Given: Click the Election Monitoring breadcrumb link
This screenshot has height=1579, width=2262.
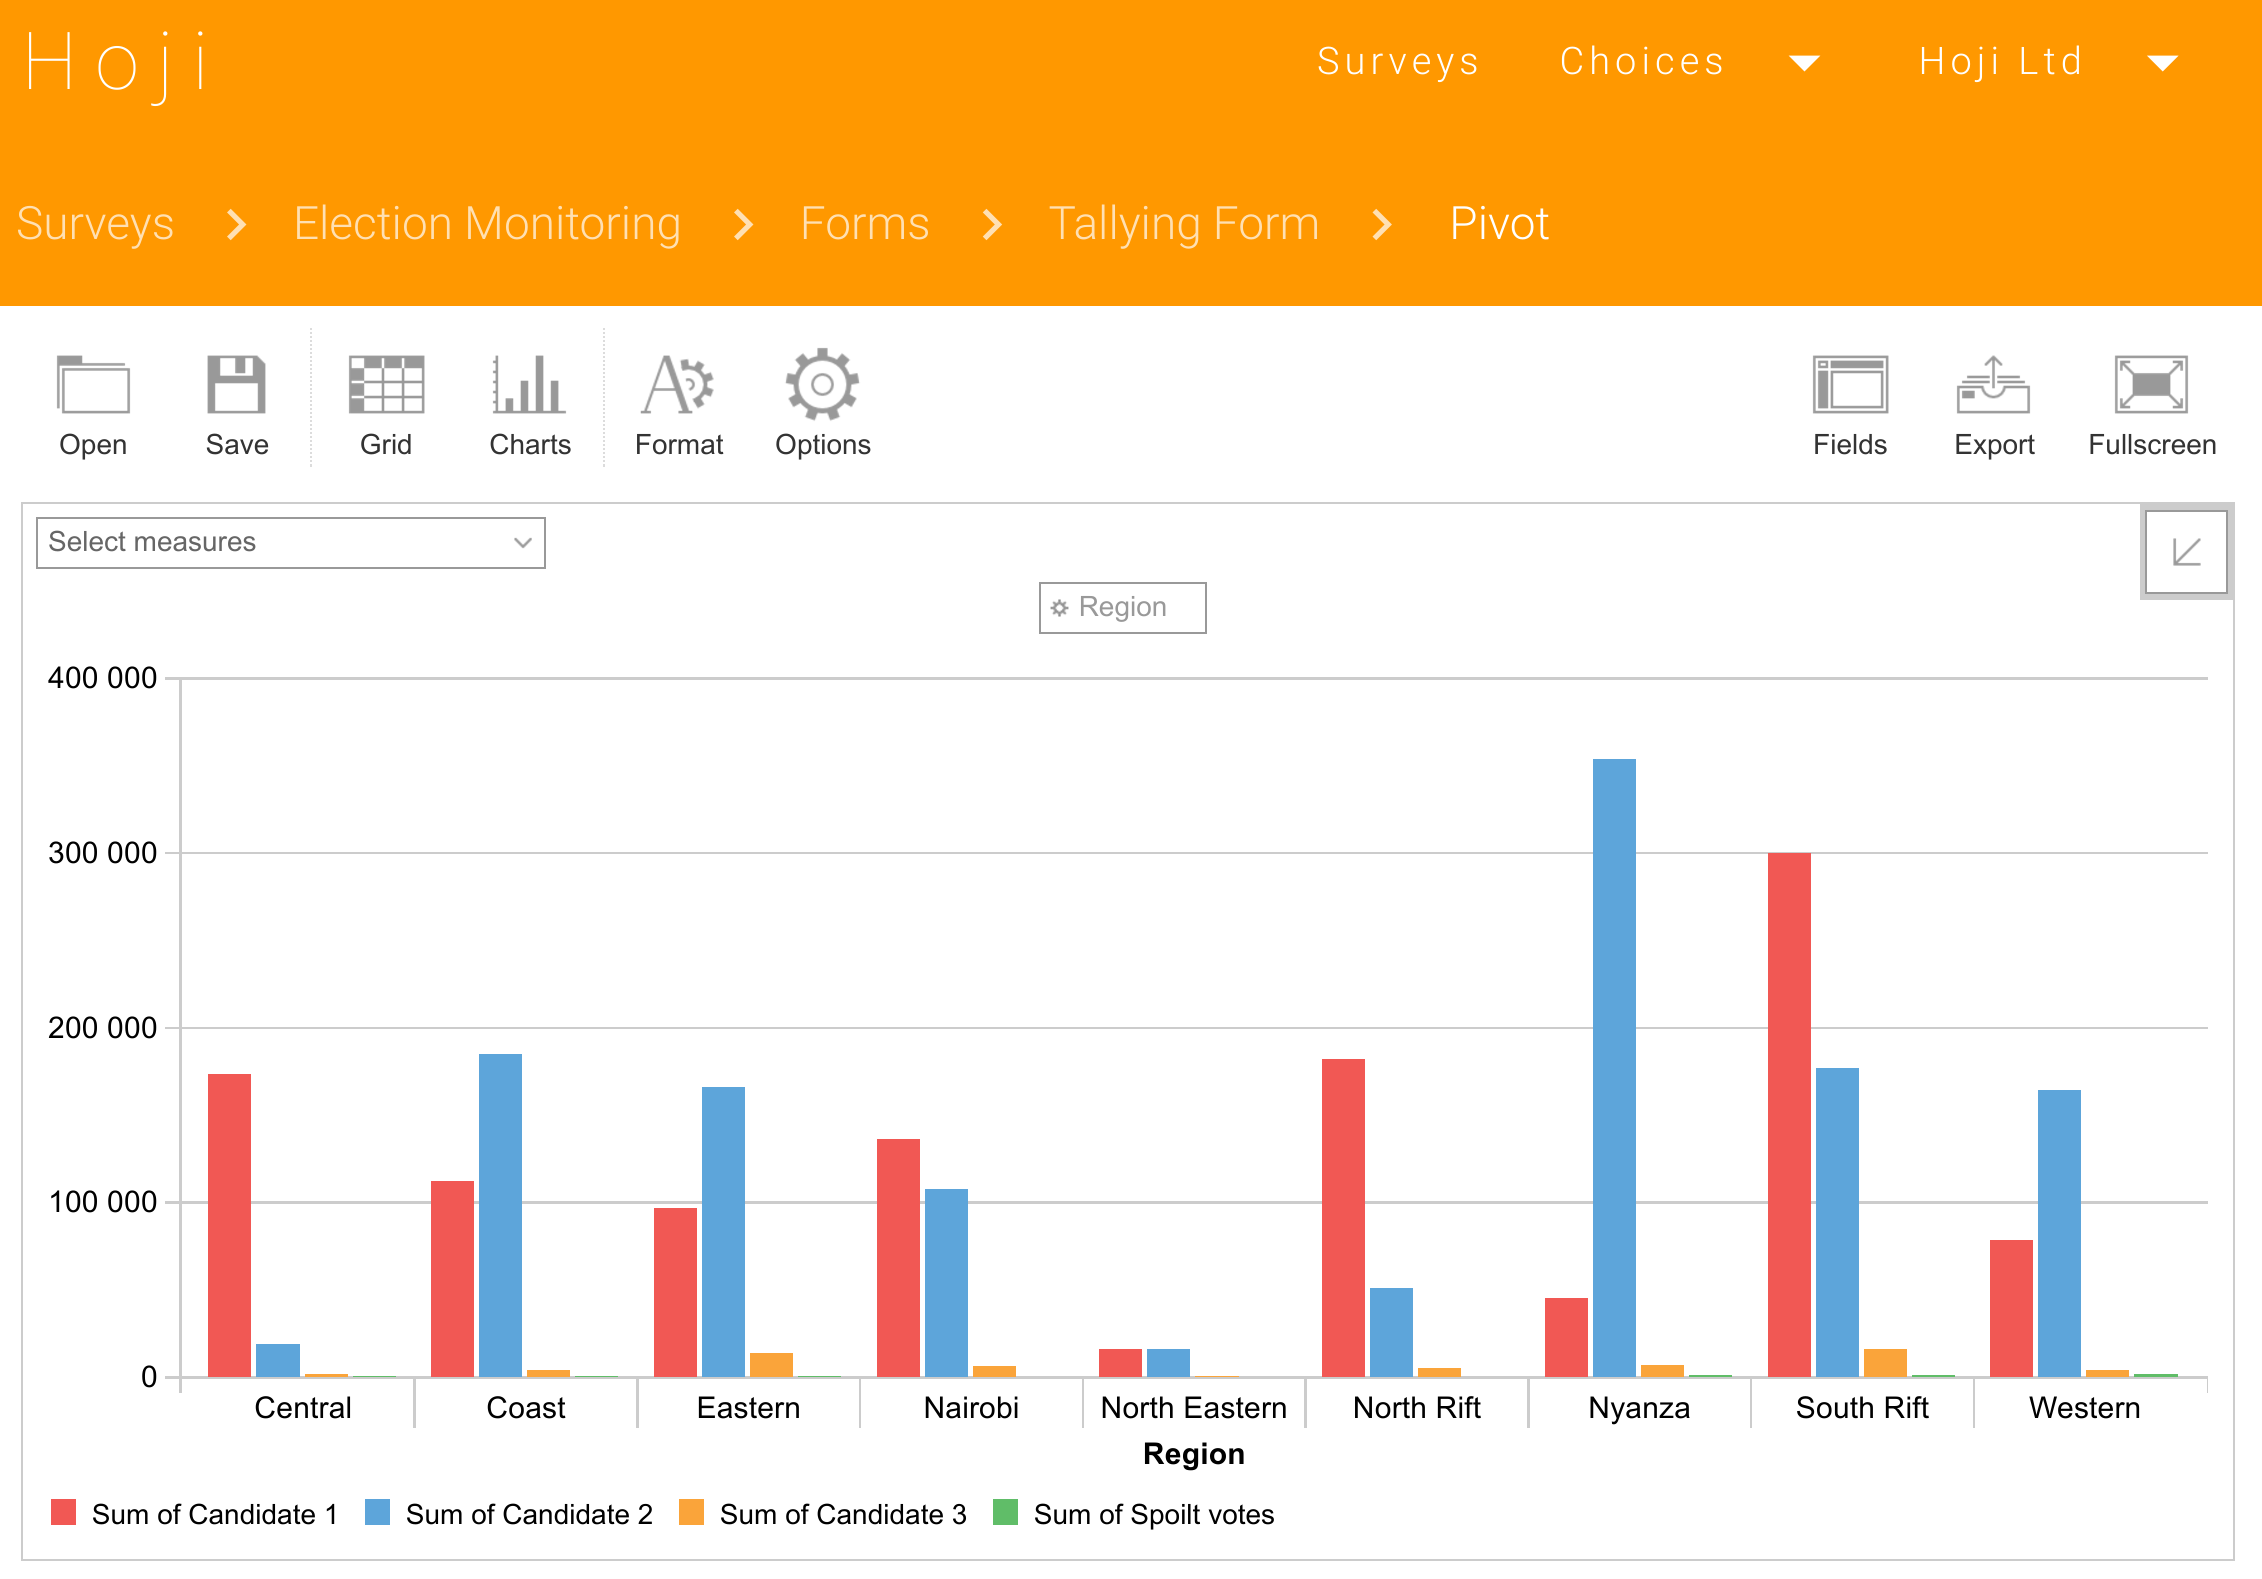Looking at the screenshot, I should pyautogui.click(x=485, y=222).
